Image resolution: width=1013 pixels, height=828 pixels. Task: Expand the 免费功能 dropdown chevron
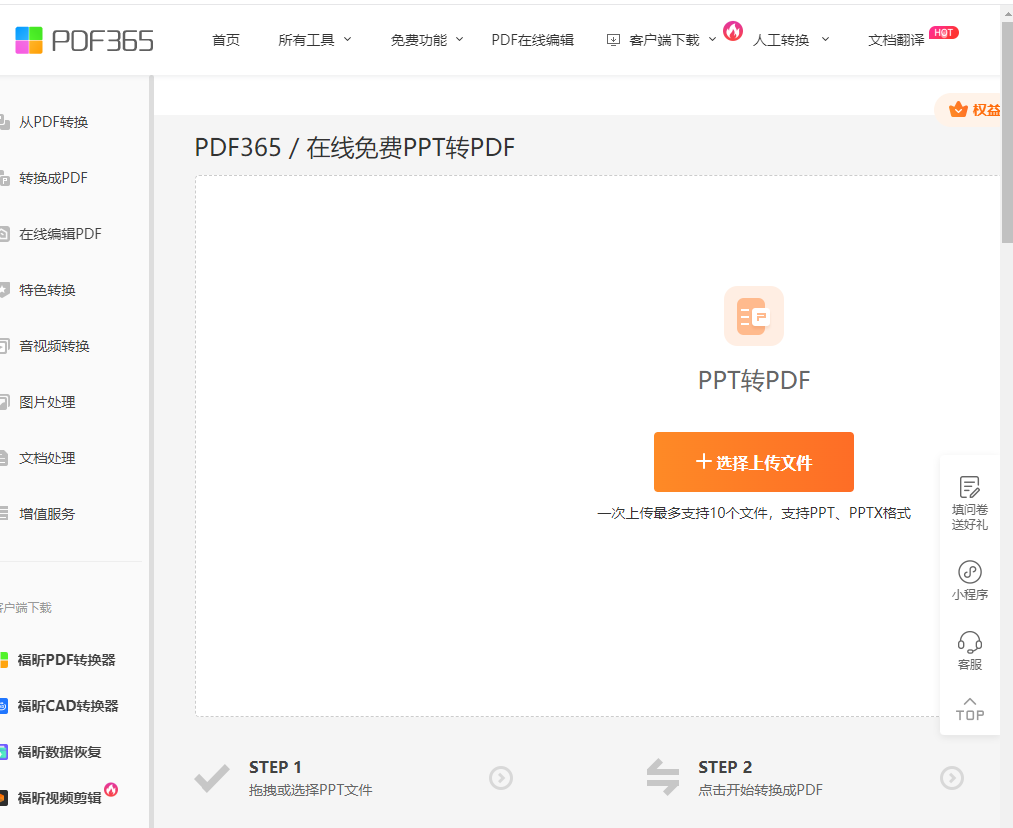pyautogui.click(x=459, y=39)
